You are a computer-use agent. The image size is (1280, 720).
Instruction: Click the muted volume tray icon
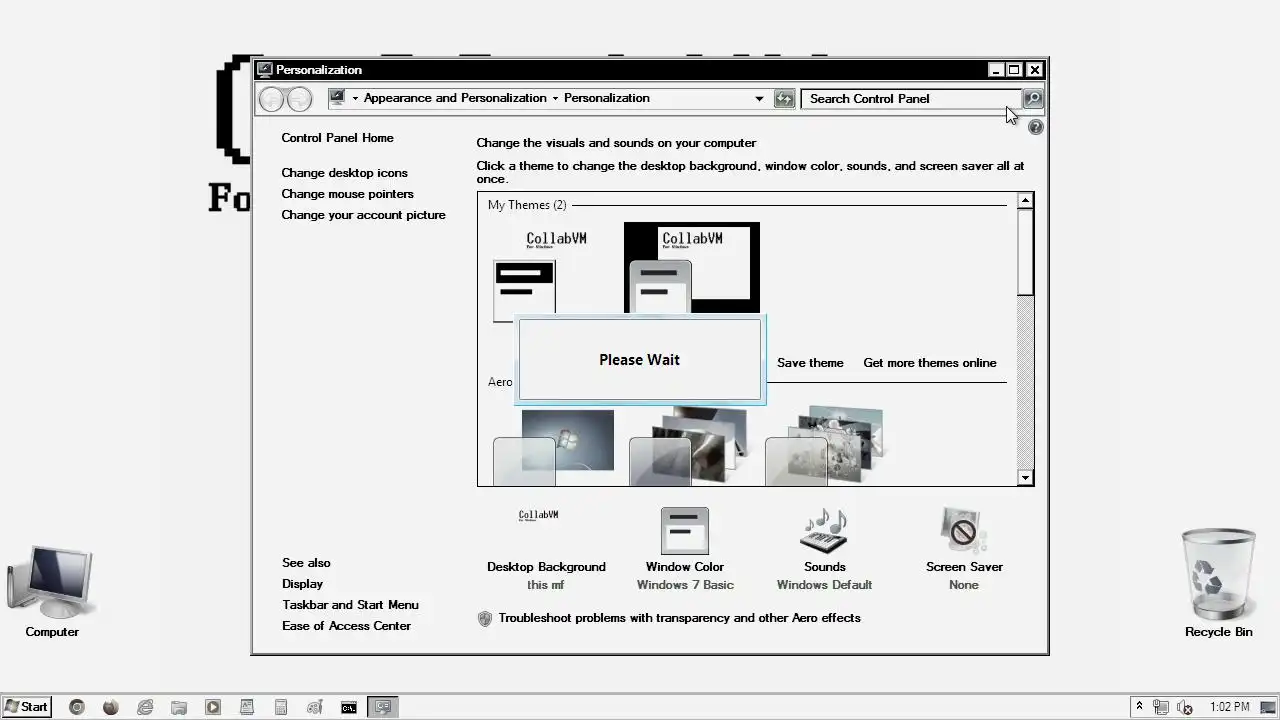[x=1184, y=707]
